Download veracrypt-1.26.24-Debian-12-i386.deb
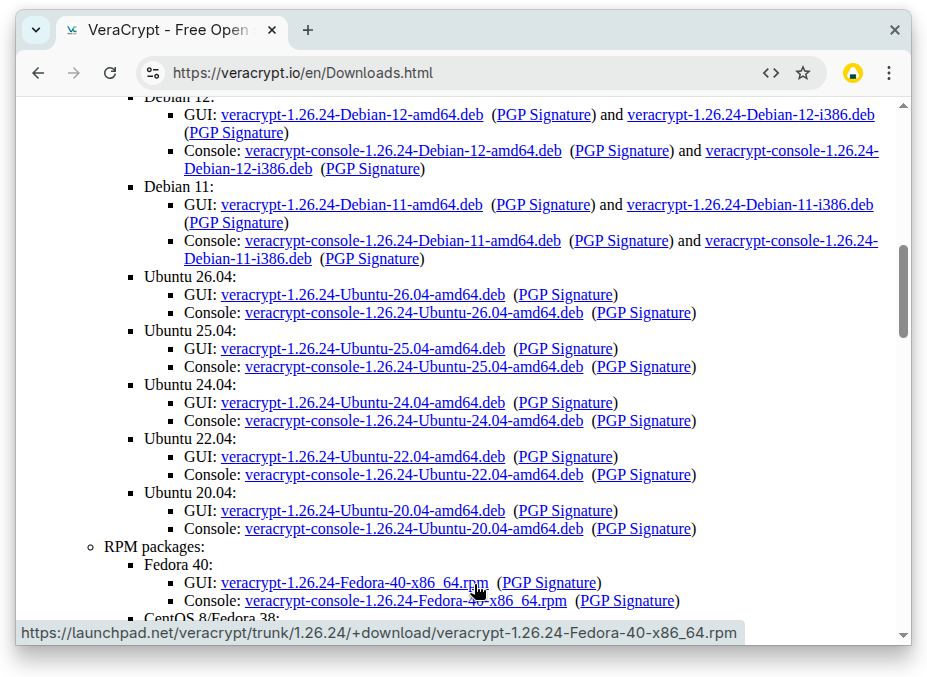The image size is (927, 677). coord(751,115)
